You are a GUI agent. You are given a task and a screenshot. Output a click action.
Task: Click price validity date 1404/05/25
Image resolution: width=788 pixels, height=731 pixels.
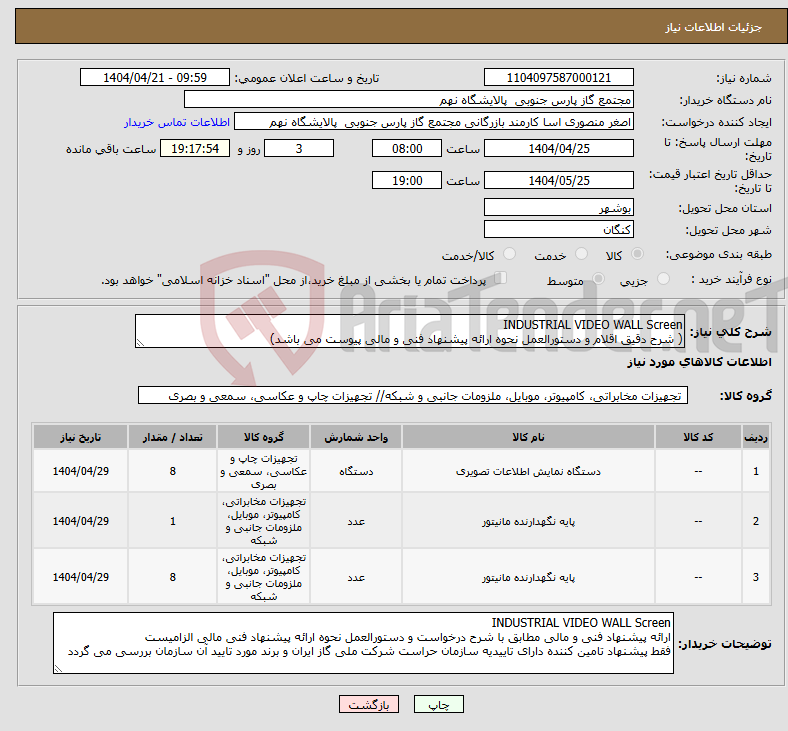[x=558, y=180]
